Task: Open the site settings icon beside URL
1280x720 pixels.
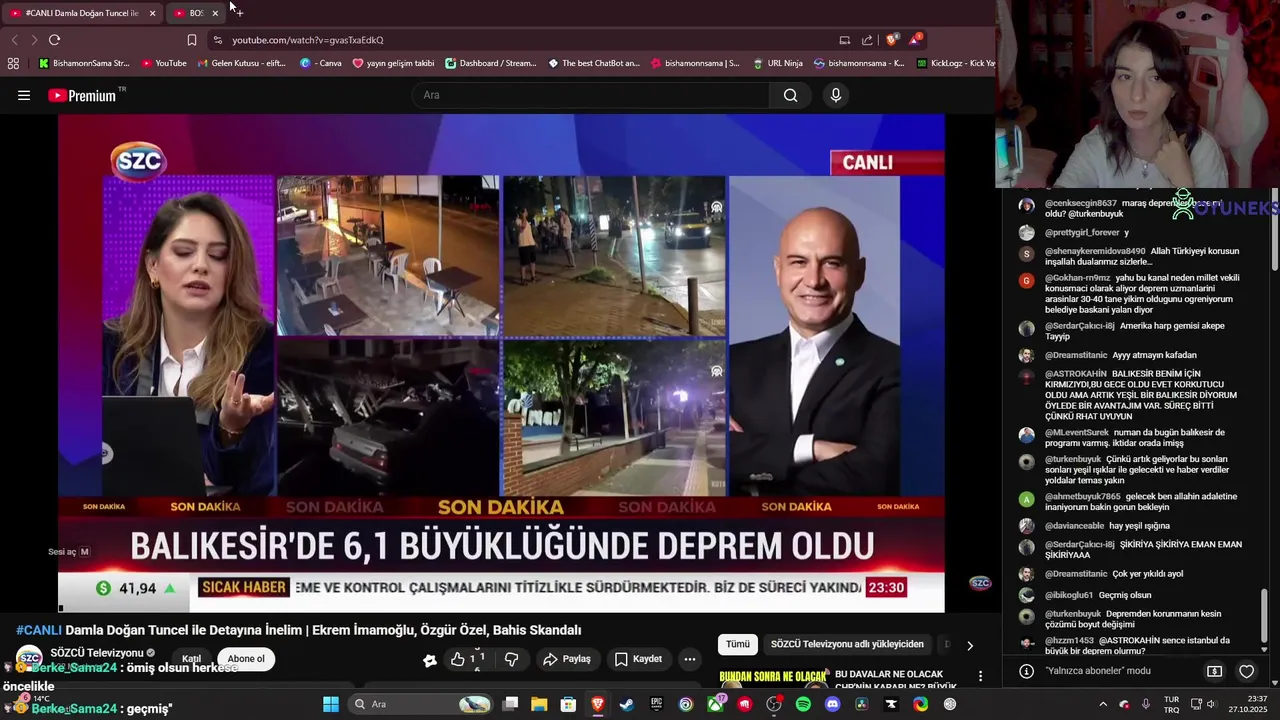Action: pyautogui.click(x=217, y=40)
